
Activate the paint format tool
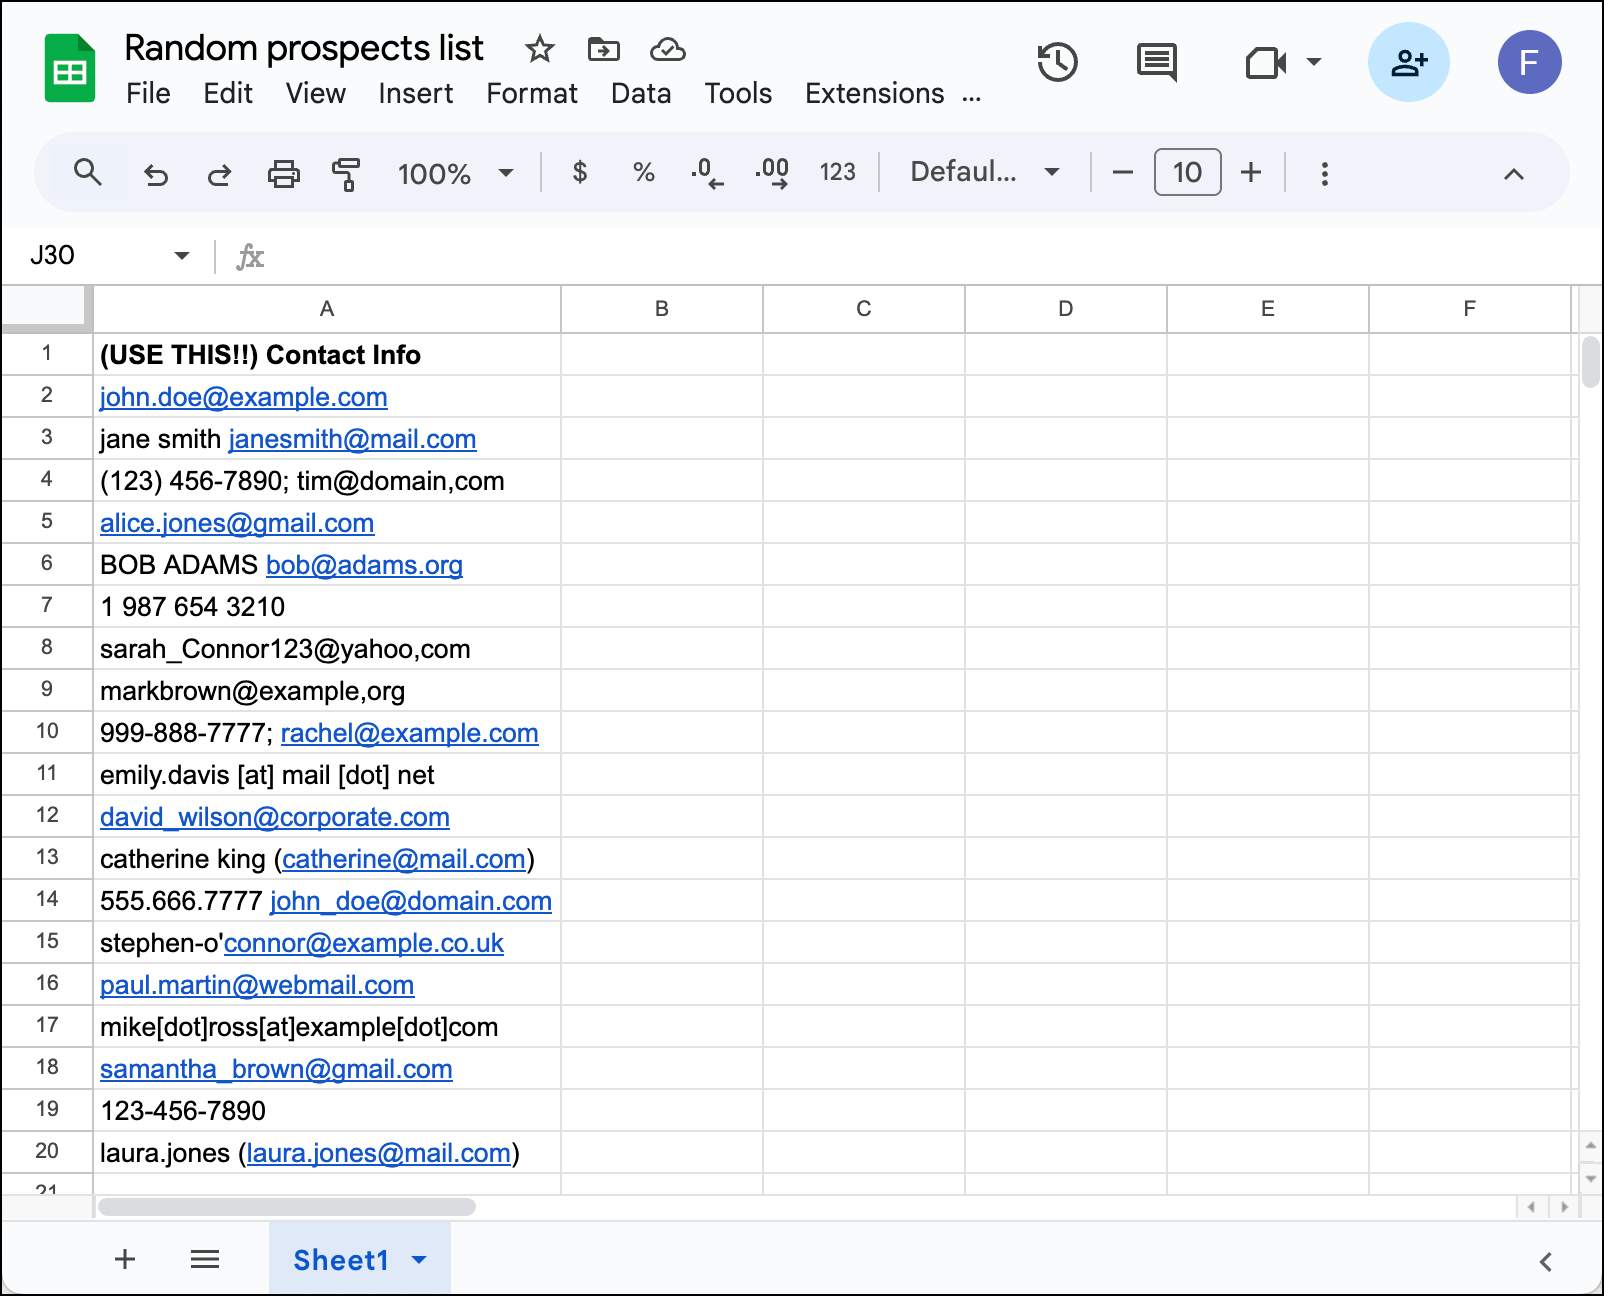[346, 174]
